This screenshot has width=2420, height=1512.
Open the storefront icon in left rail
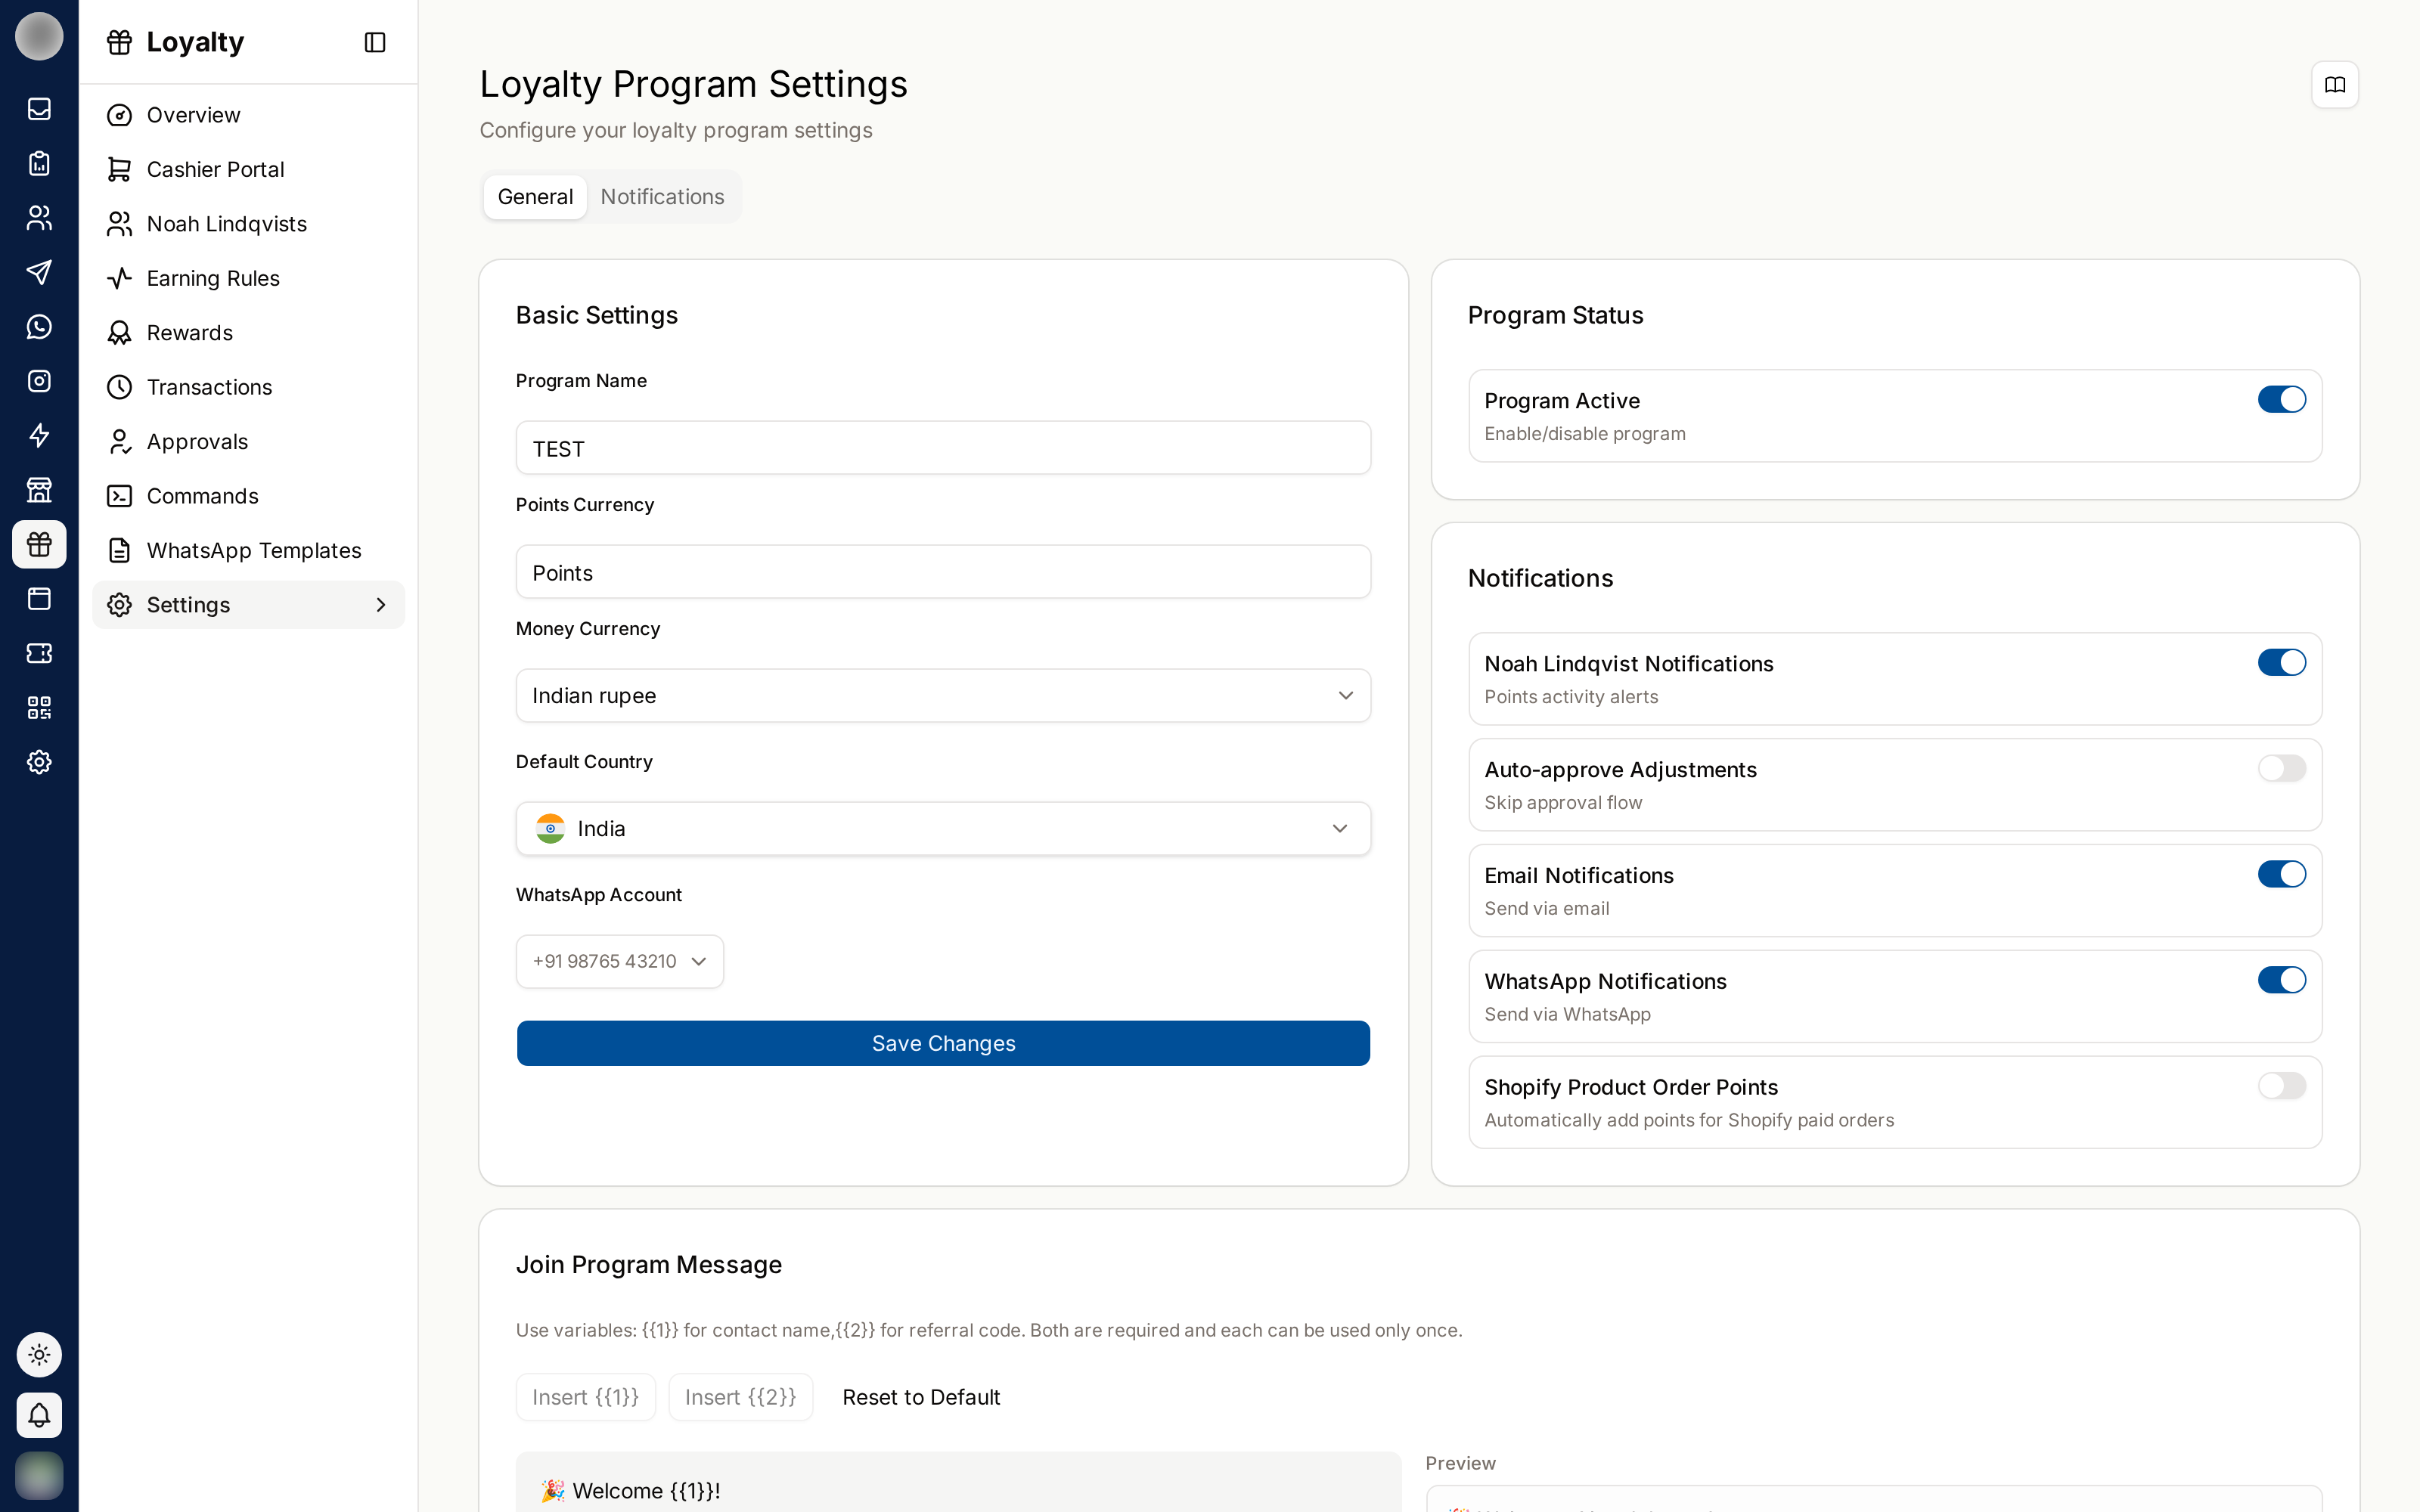(x=39, y=490)
